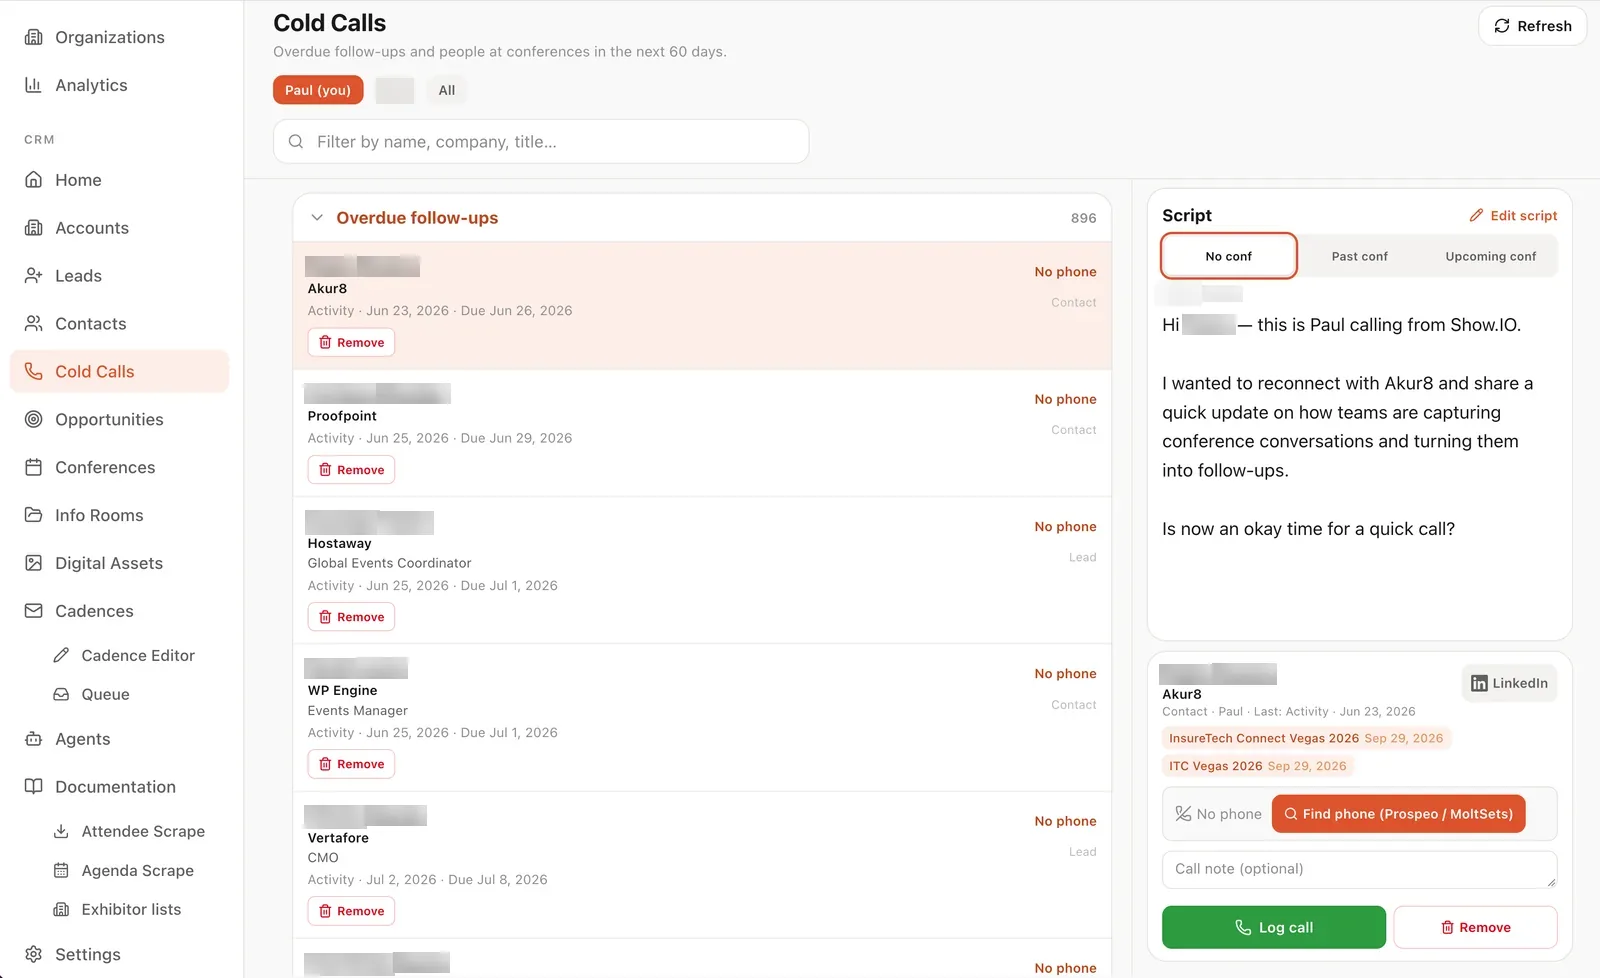Open Contacts people icon

click(x=34, y=324)
